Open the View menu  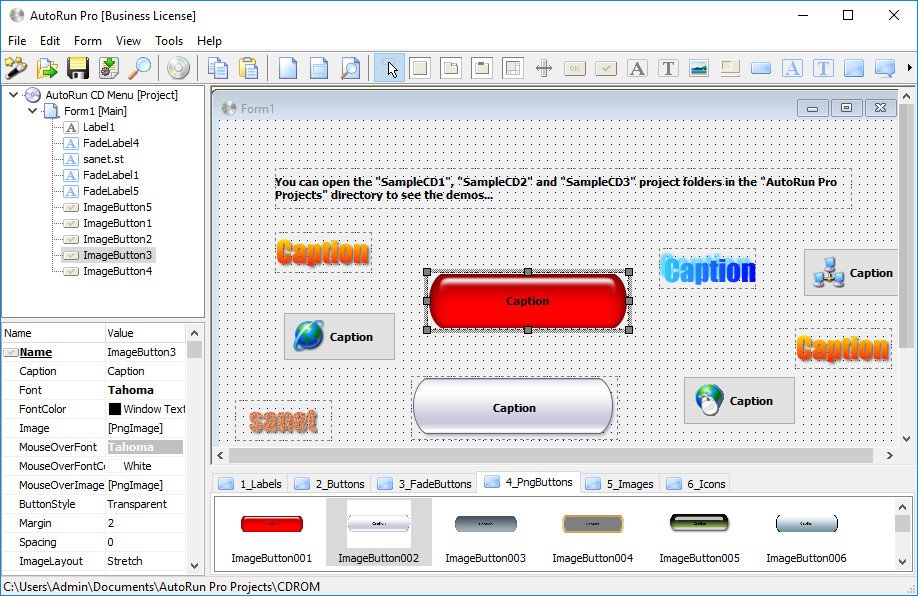[128, 40]
